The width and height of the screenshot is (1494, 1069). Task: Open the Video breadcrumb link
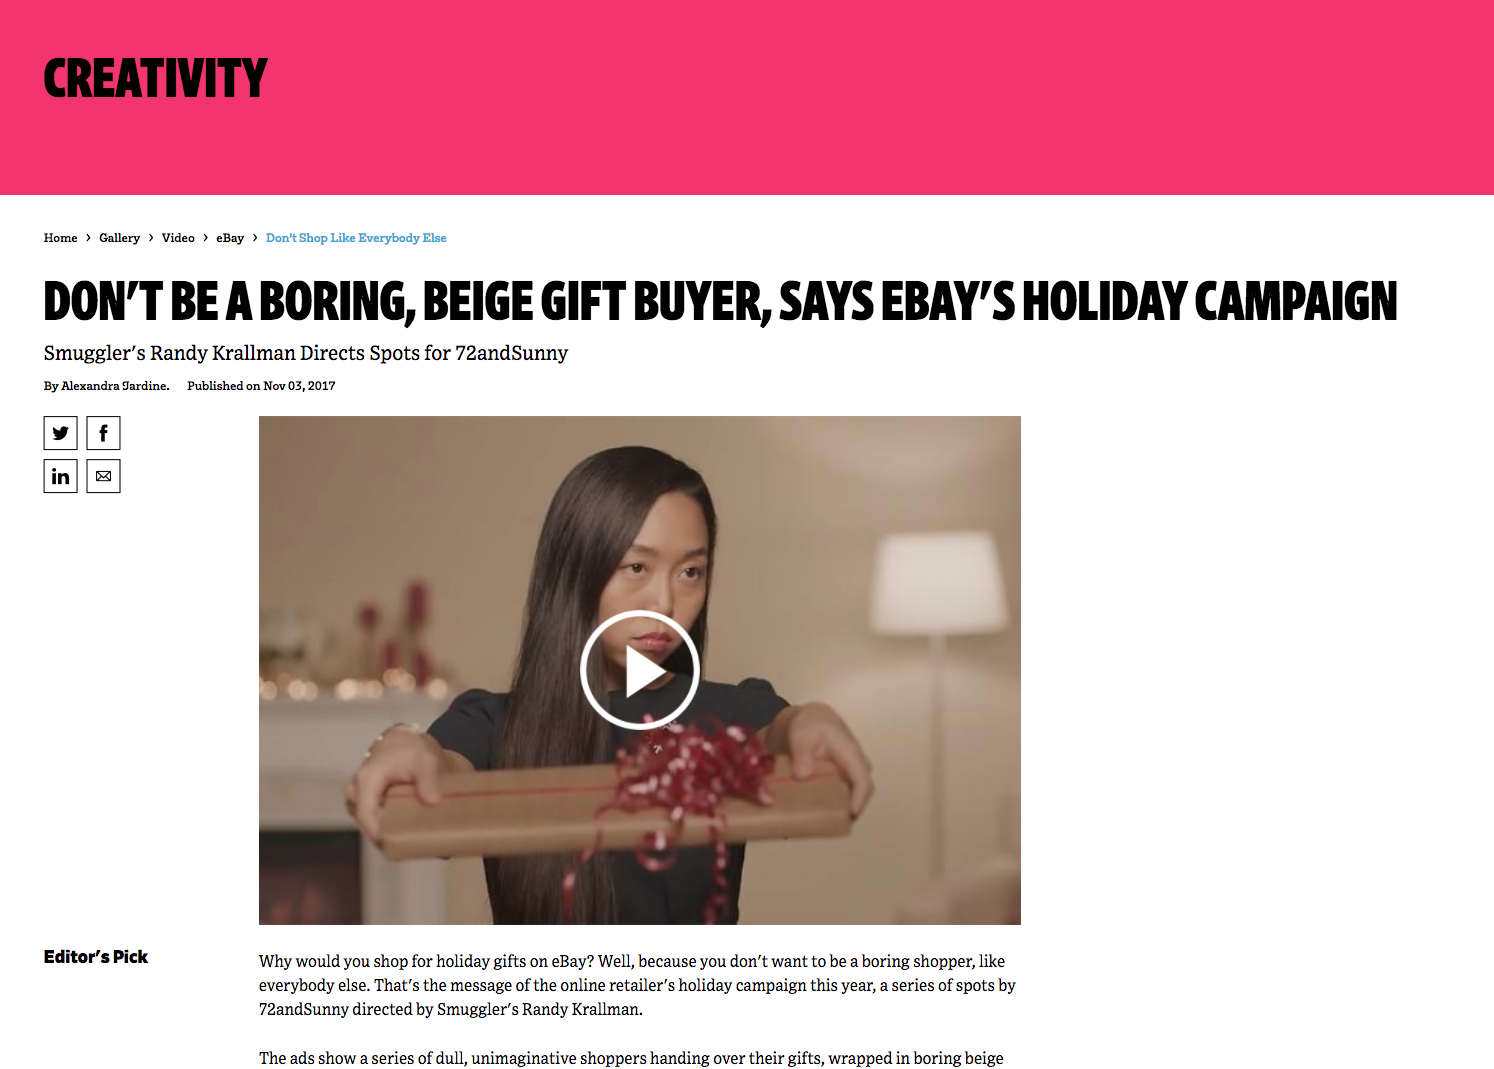[x=178, y=238]
